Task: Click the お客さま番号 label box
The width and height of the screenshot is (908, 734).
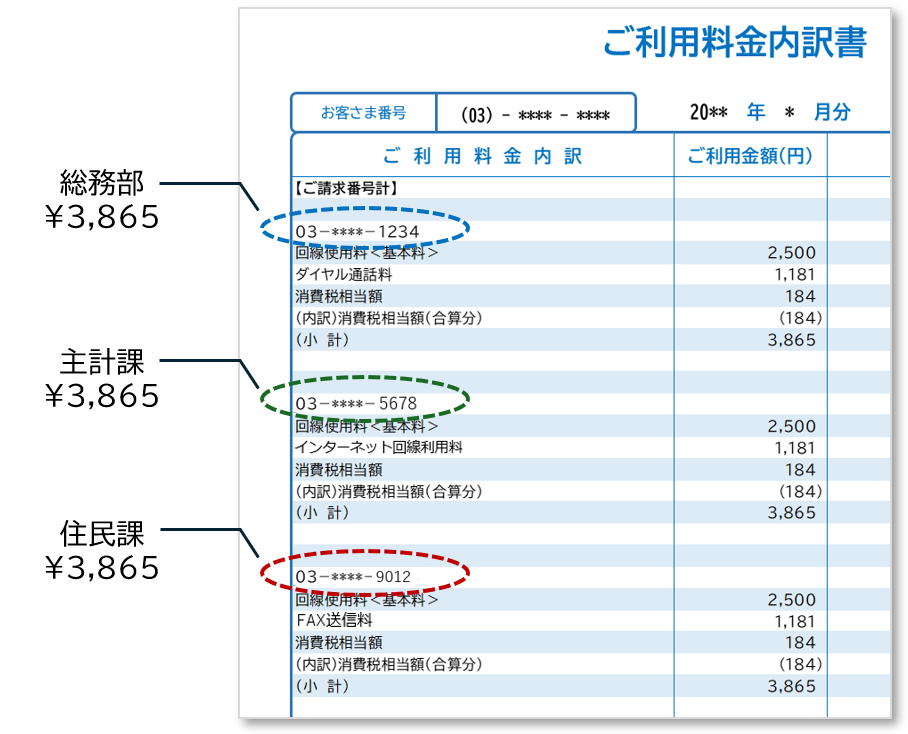Action: click(363, 112)
